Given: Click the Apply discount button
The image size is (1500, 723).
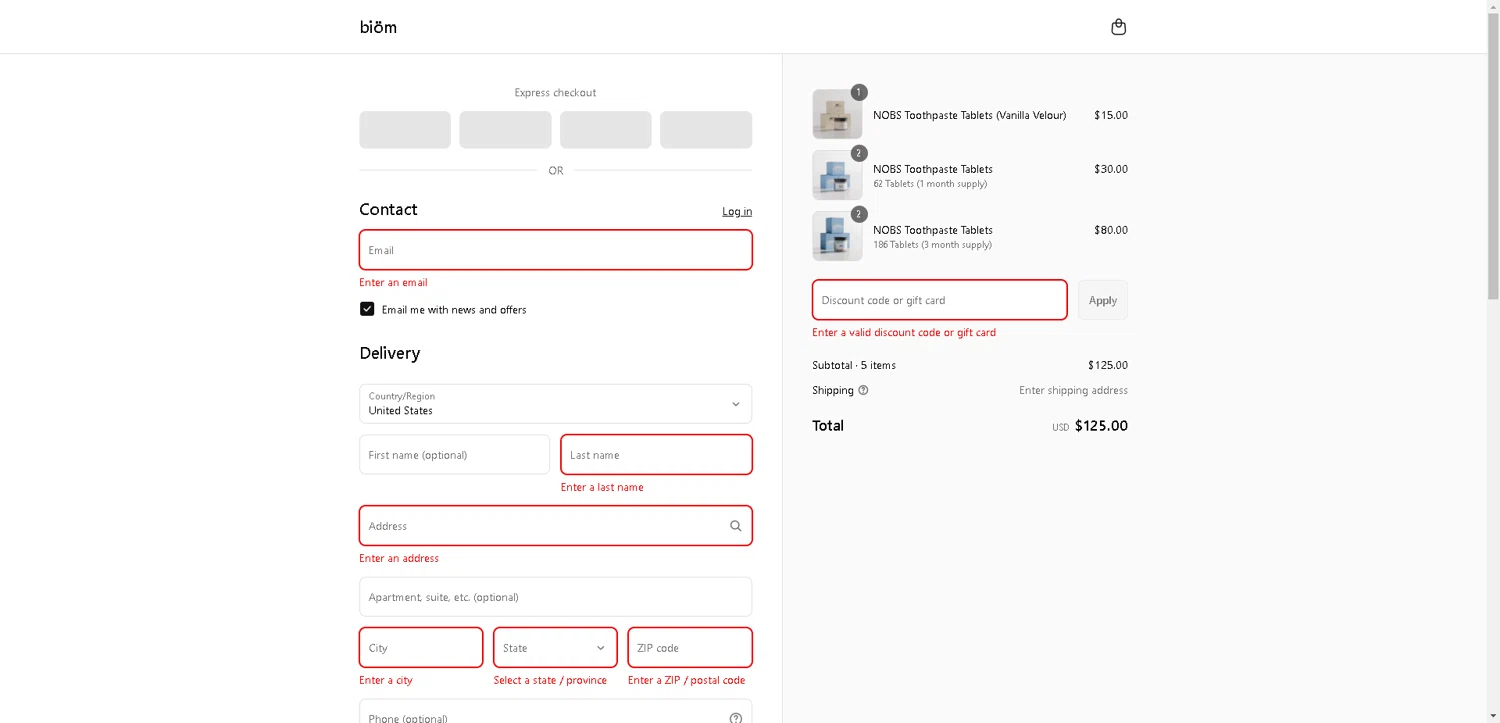Looking at the screenshot, I should [1102, 300].
